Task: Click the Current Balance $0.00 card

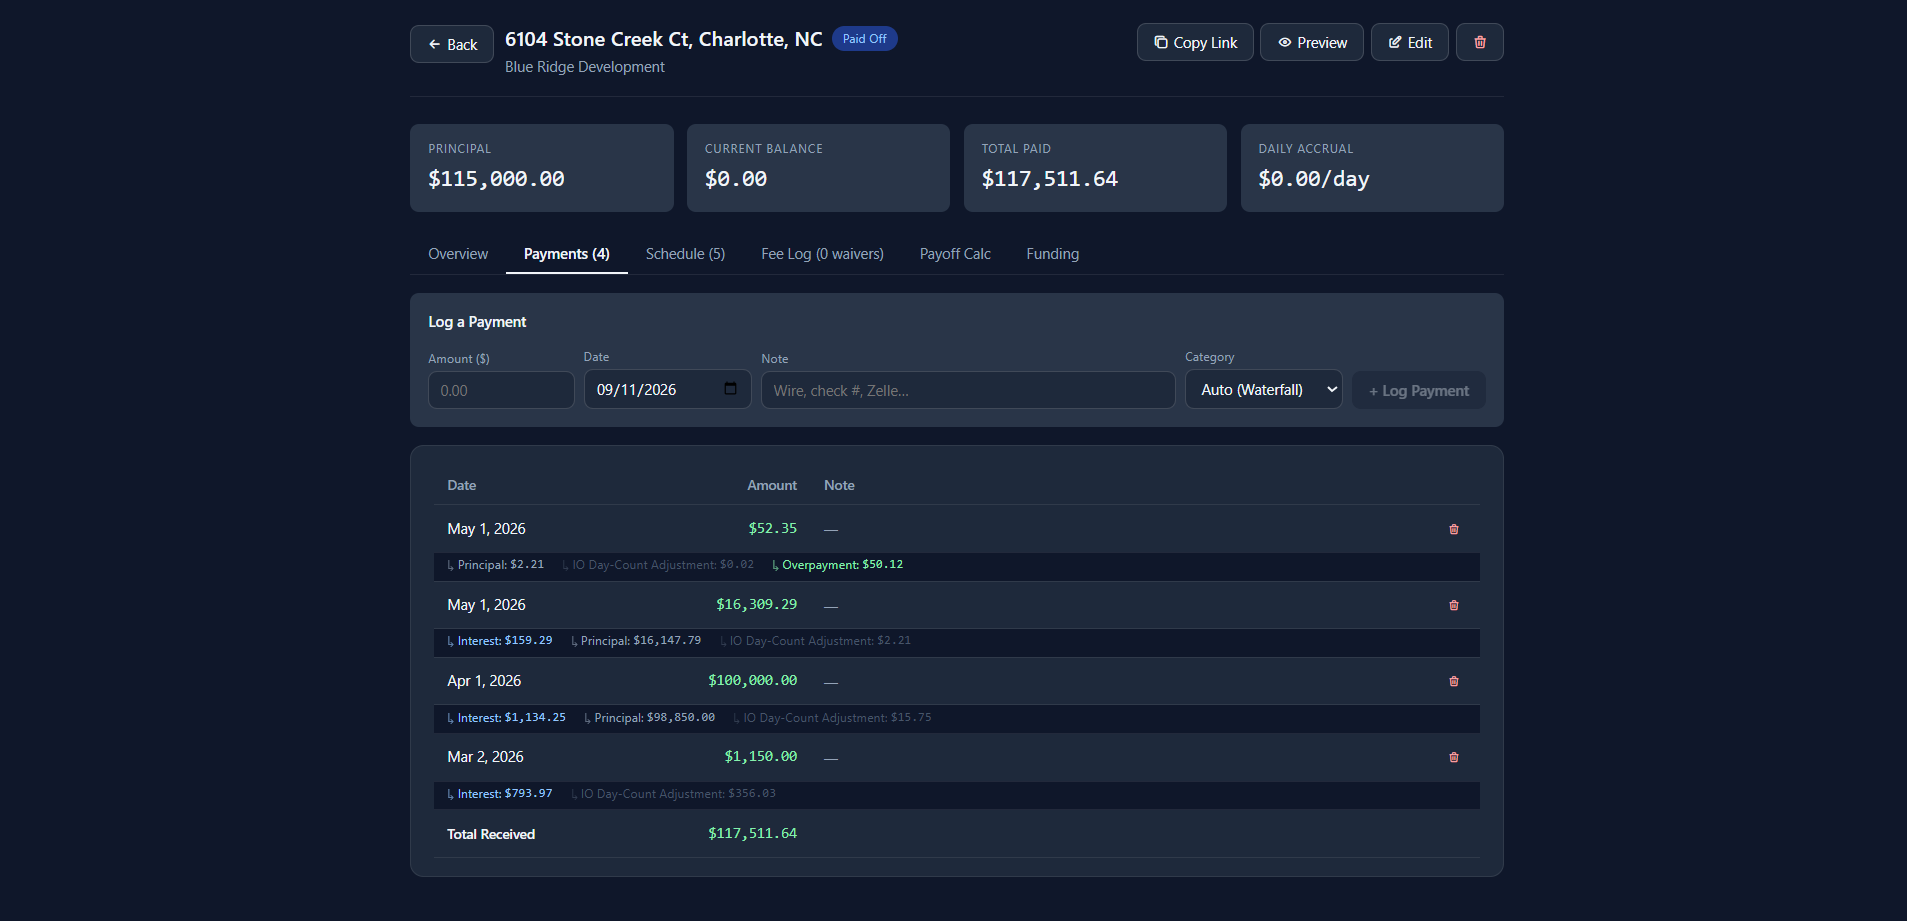Action: point(818,168)
